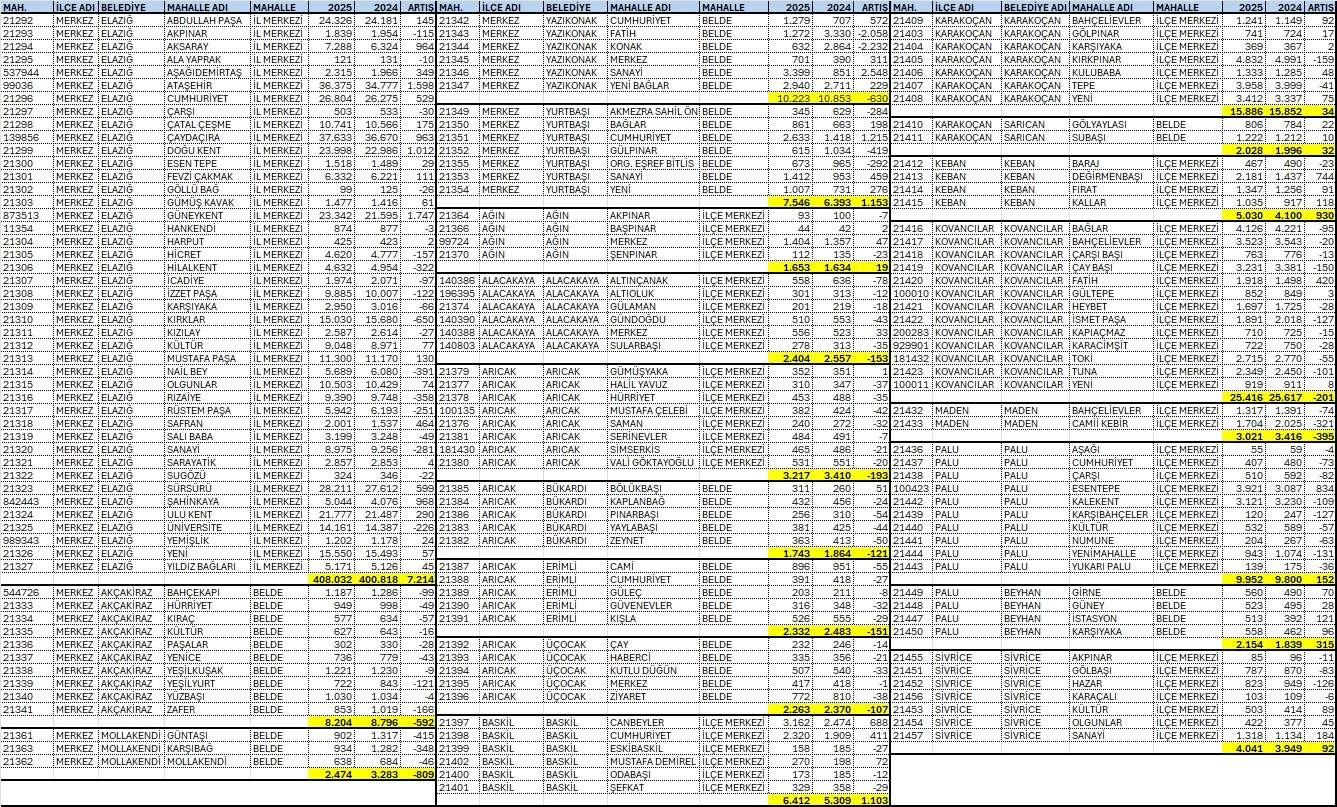1337x807 pixels.
Task: Select neighborhood code 537944
Action: pos(20,72)
